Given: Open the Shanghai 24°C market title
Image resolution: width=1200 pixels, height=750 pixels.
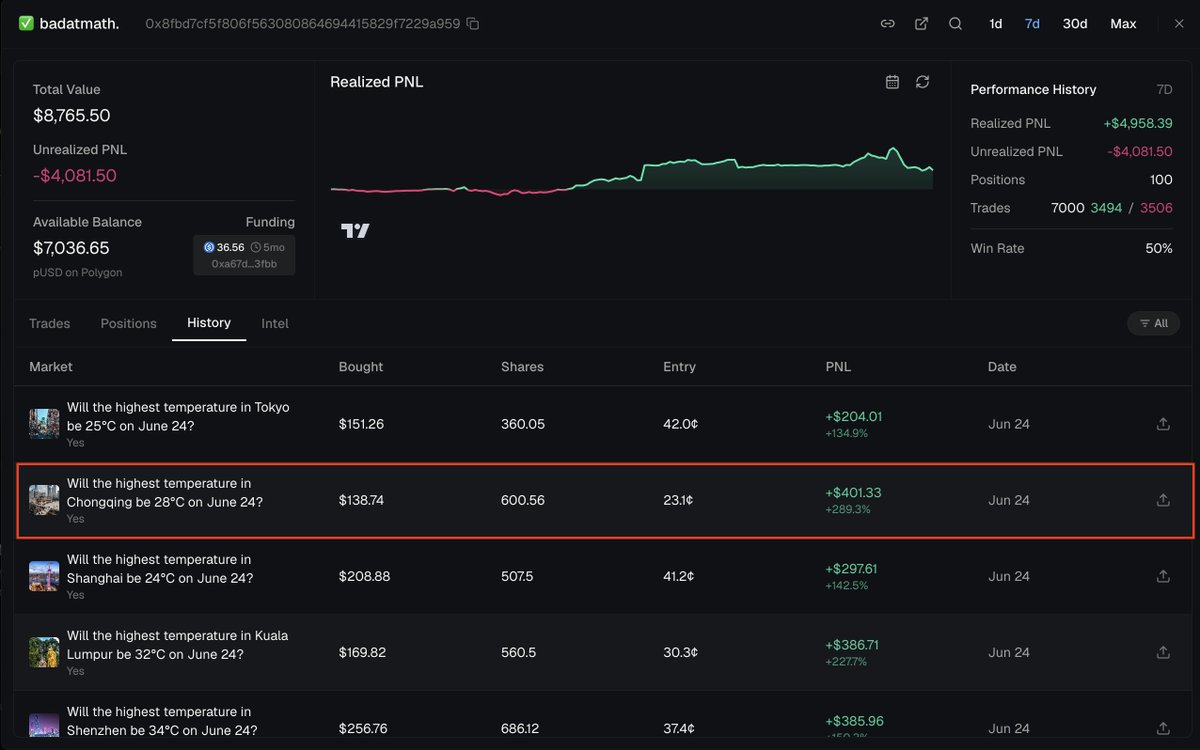Looking at the screenshot, I should pyautogui.click(x=160, y=568).
